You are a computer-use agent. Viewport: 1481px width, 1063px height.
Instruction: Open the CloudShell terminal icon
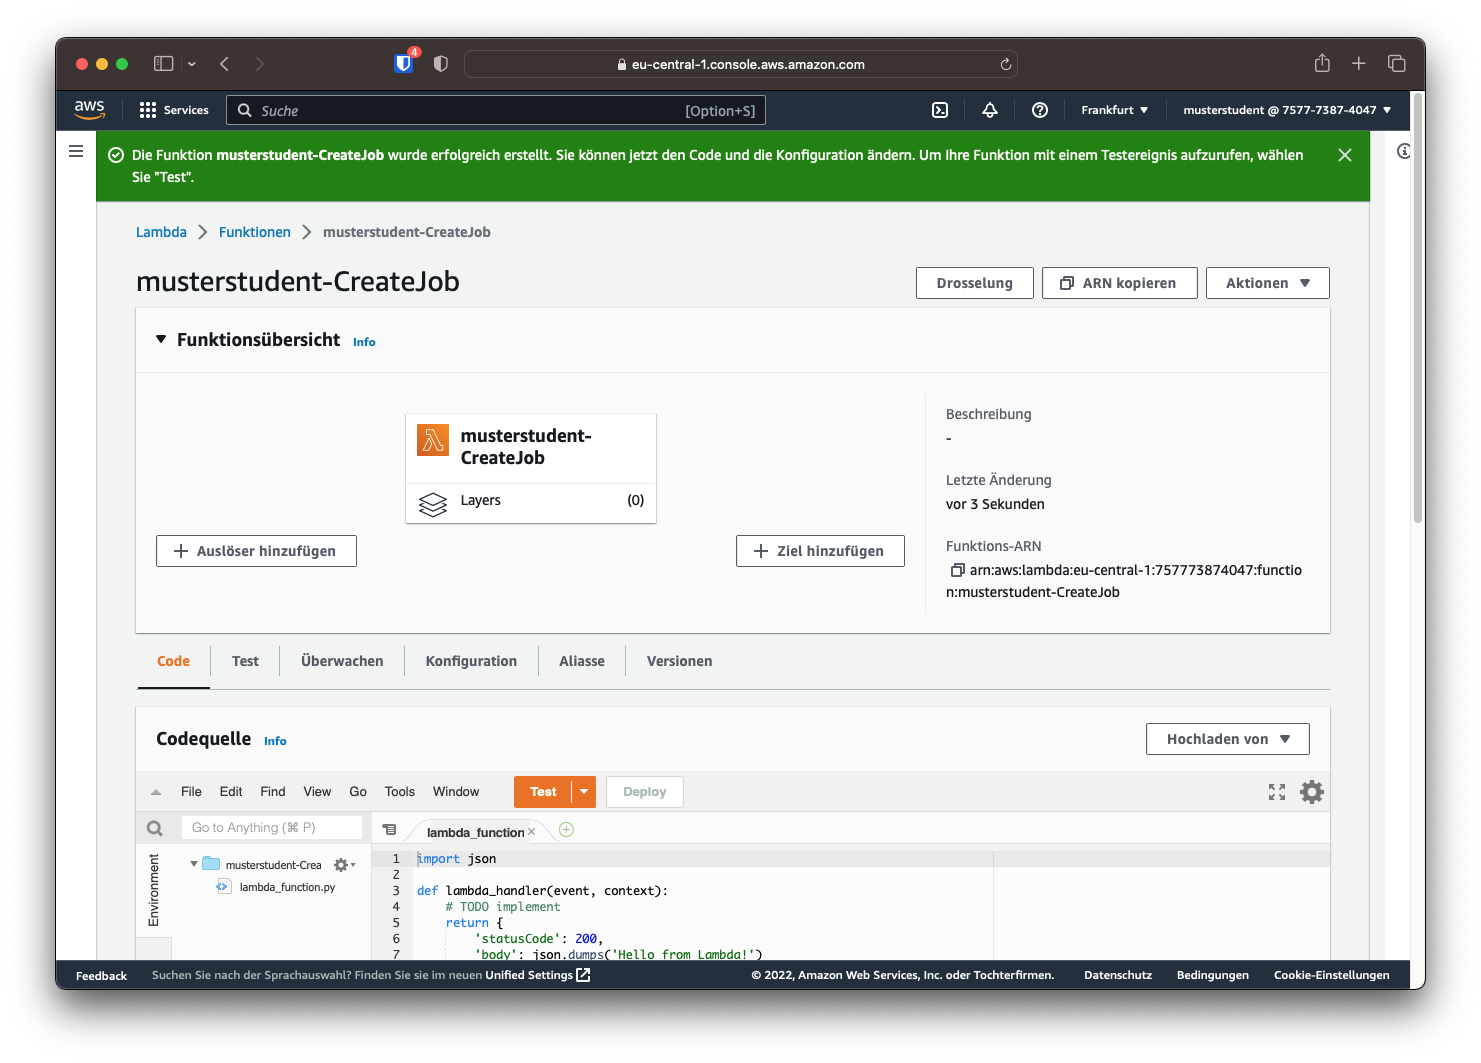[x=940, y=110]
